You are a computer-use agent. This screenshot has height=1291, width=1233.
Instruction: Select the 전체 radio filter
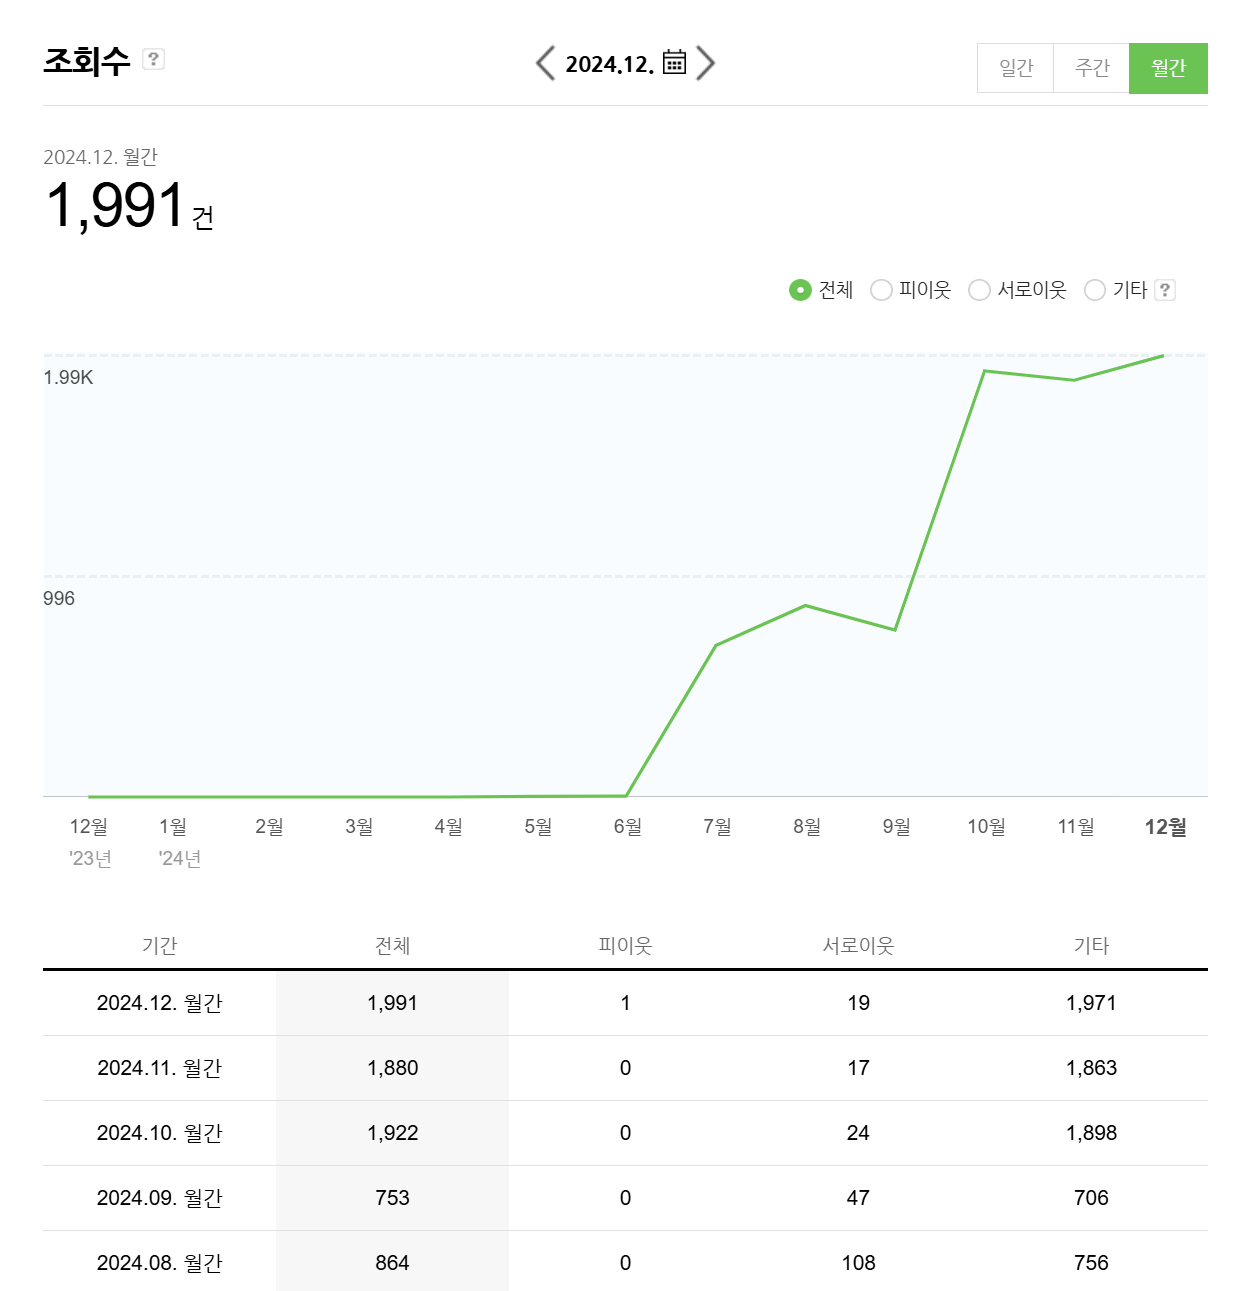[x=800, y=290]
